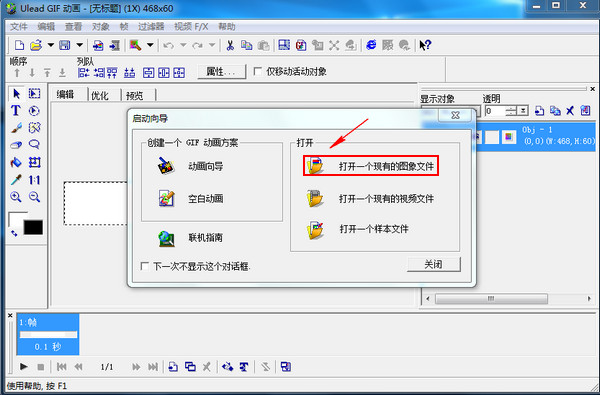The width and height of the screenshot is (600, 395).
Task: Click the delete object X icon
Action: (x=570, y=111)
